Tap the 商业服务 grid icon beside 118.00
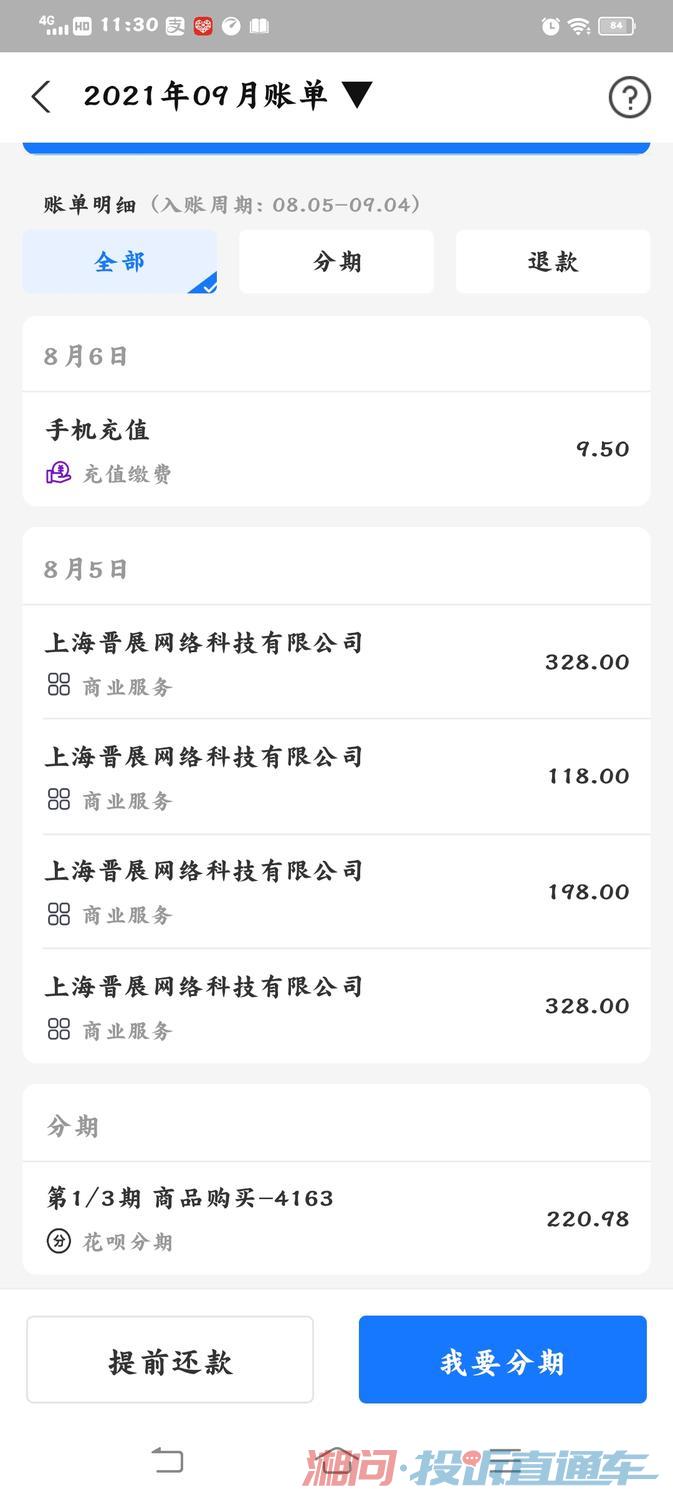Screen dimensions: 673x1500 click(59, 799)
